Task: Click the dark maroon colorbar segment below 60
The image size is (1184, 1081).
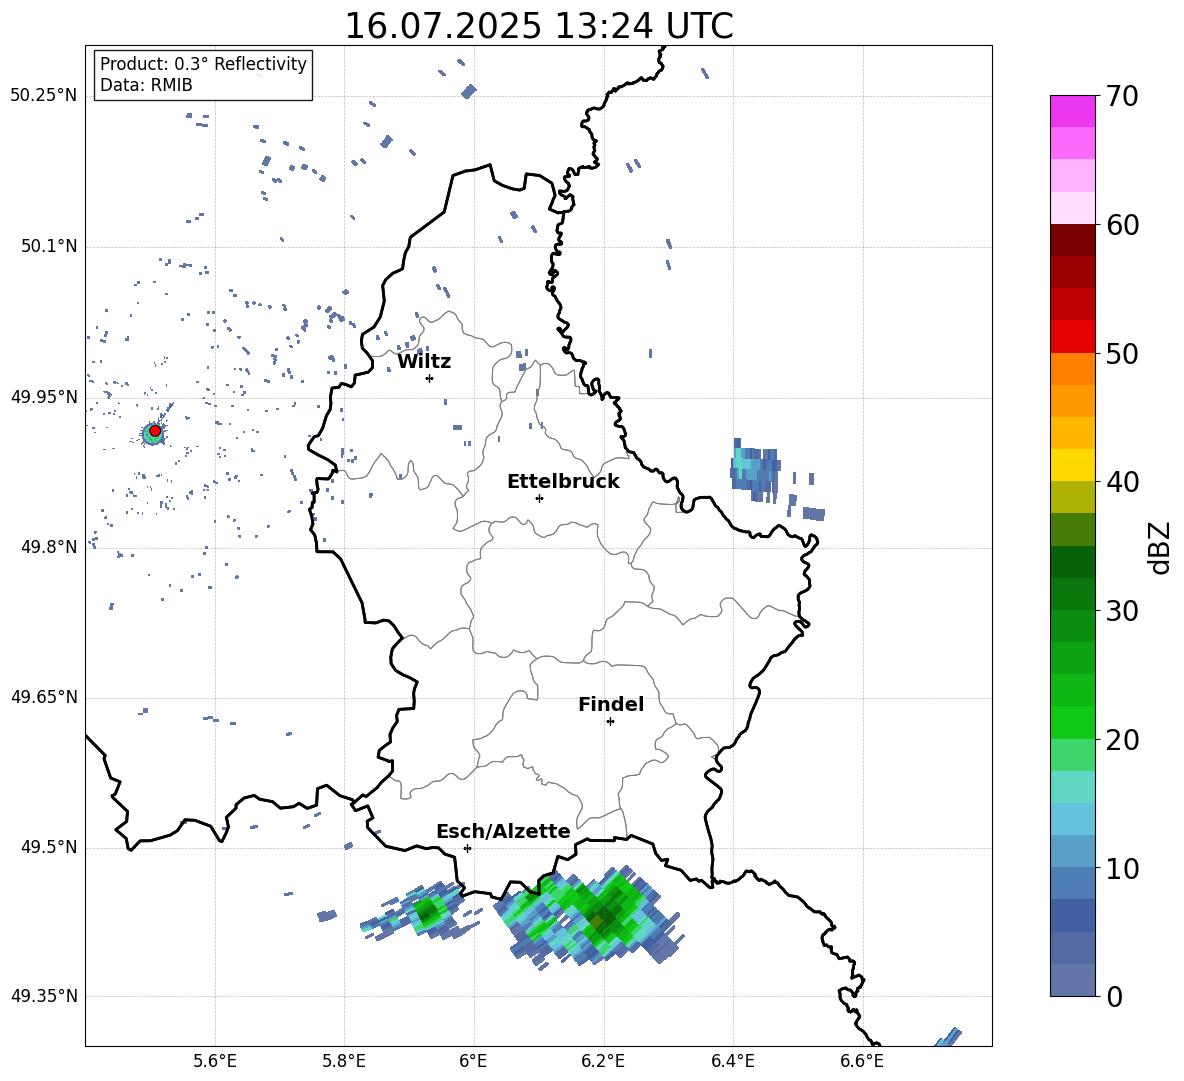Action: coord(1073,241)
